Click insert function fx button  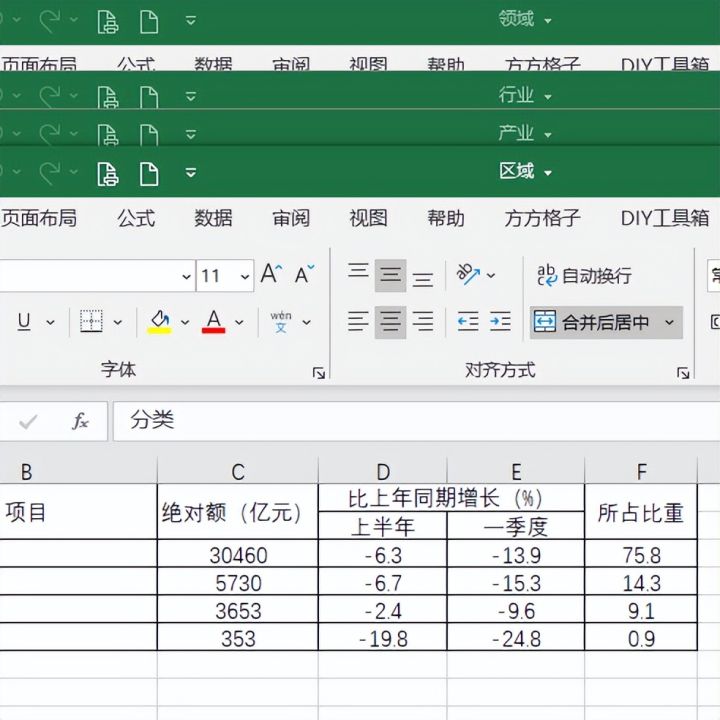[x=80, y=421]
